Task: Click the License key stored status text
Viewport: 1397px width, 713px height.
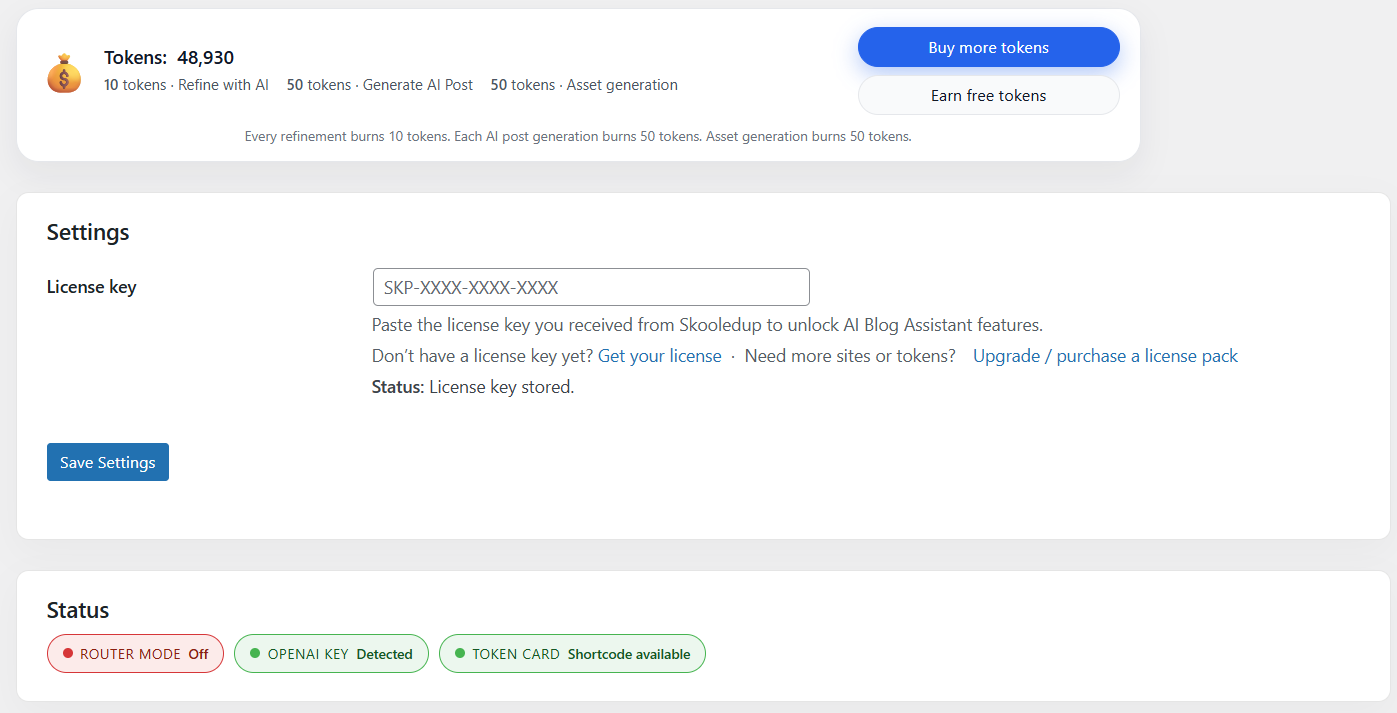Action: (x=473, y=387)
